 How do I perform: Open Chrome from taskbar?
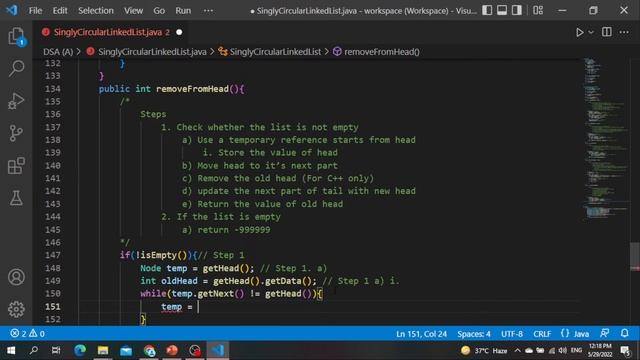point(149,350)
